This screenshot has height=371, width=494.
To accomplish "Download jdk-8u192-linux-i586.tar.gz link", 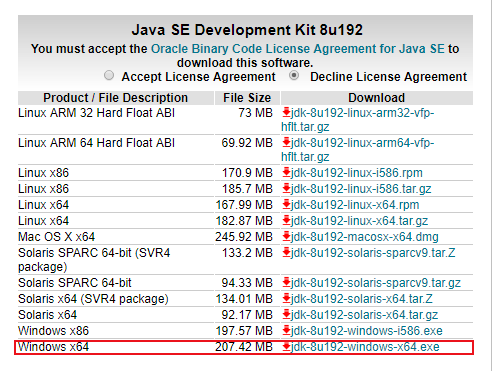I will pos(361,189).
